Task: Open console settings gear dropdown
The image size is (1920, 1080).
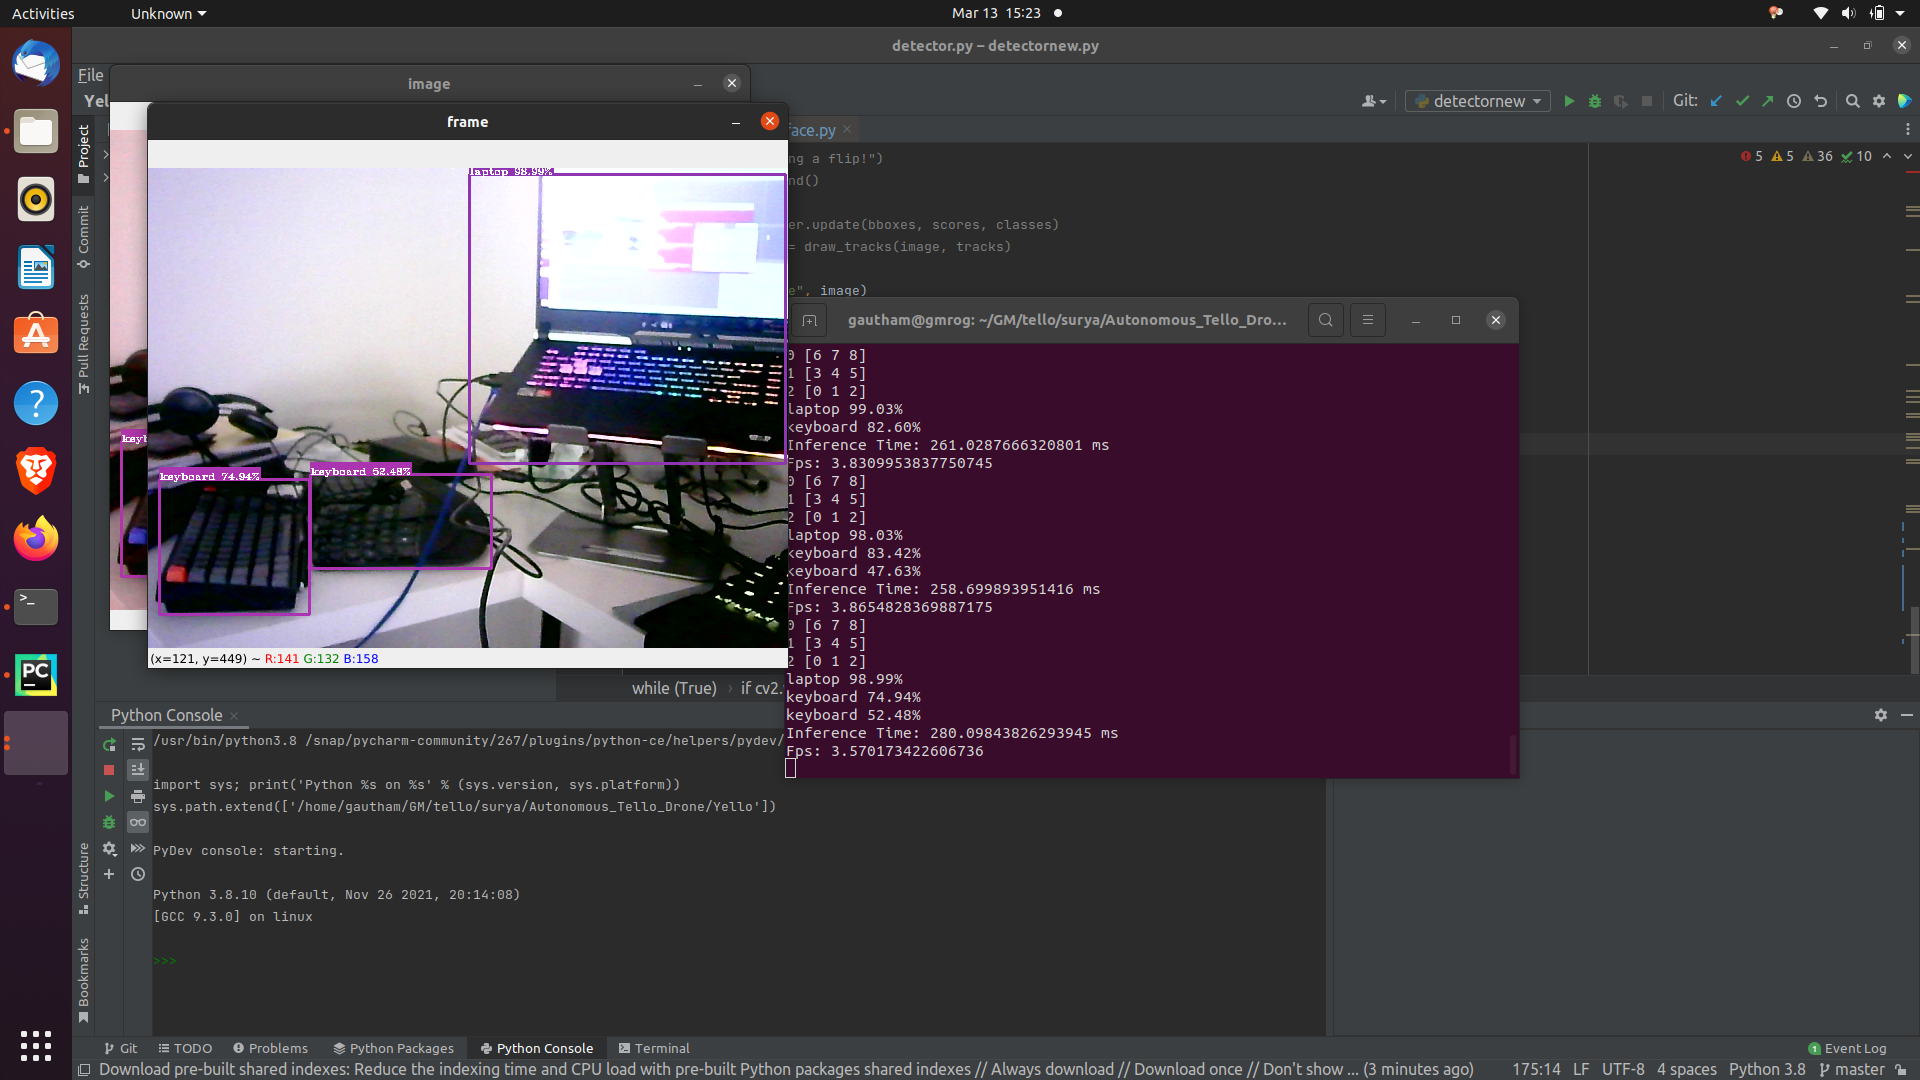Action: 109,848
